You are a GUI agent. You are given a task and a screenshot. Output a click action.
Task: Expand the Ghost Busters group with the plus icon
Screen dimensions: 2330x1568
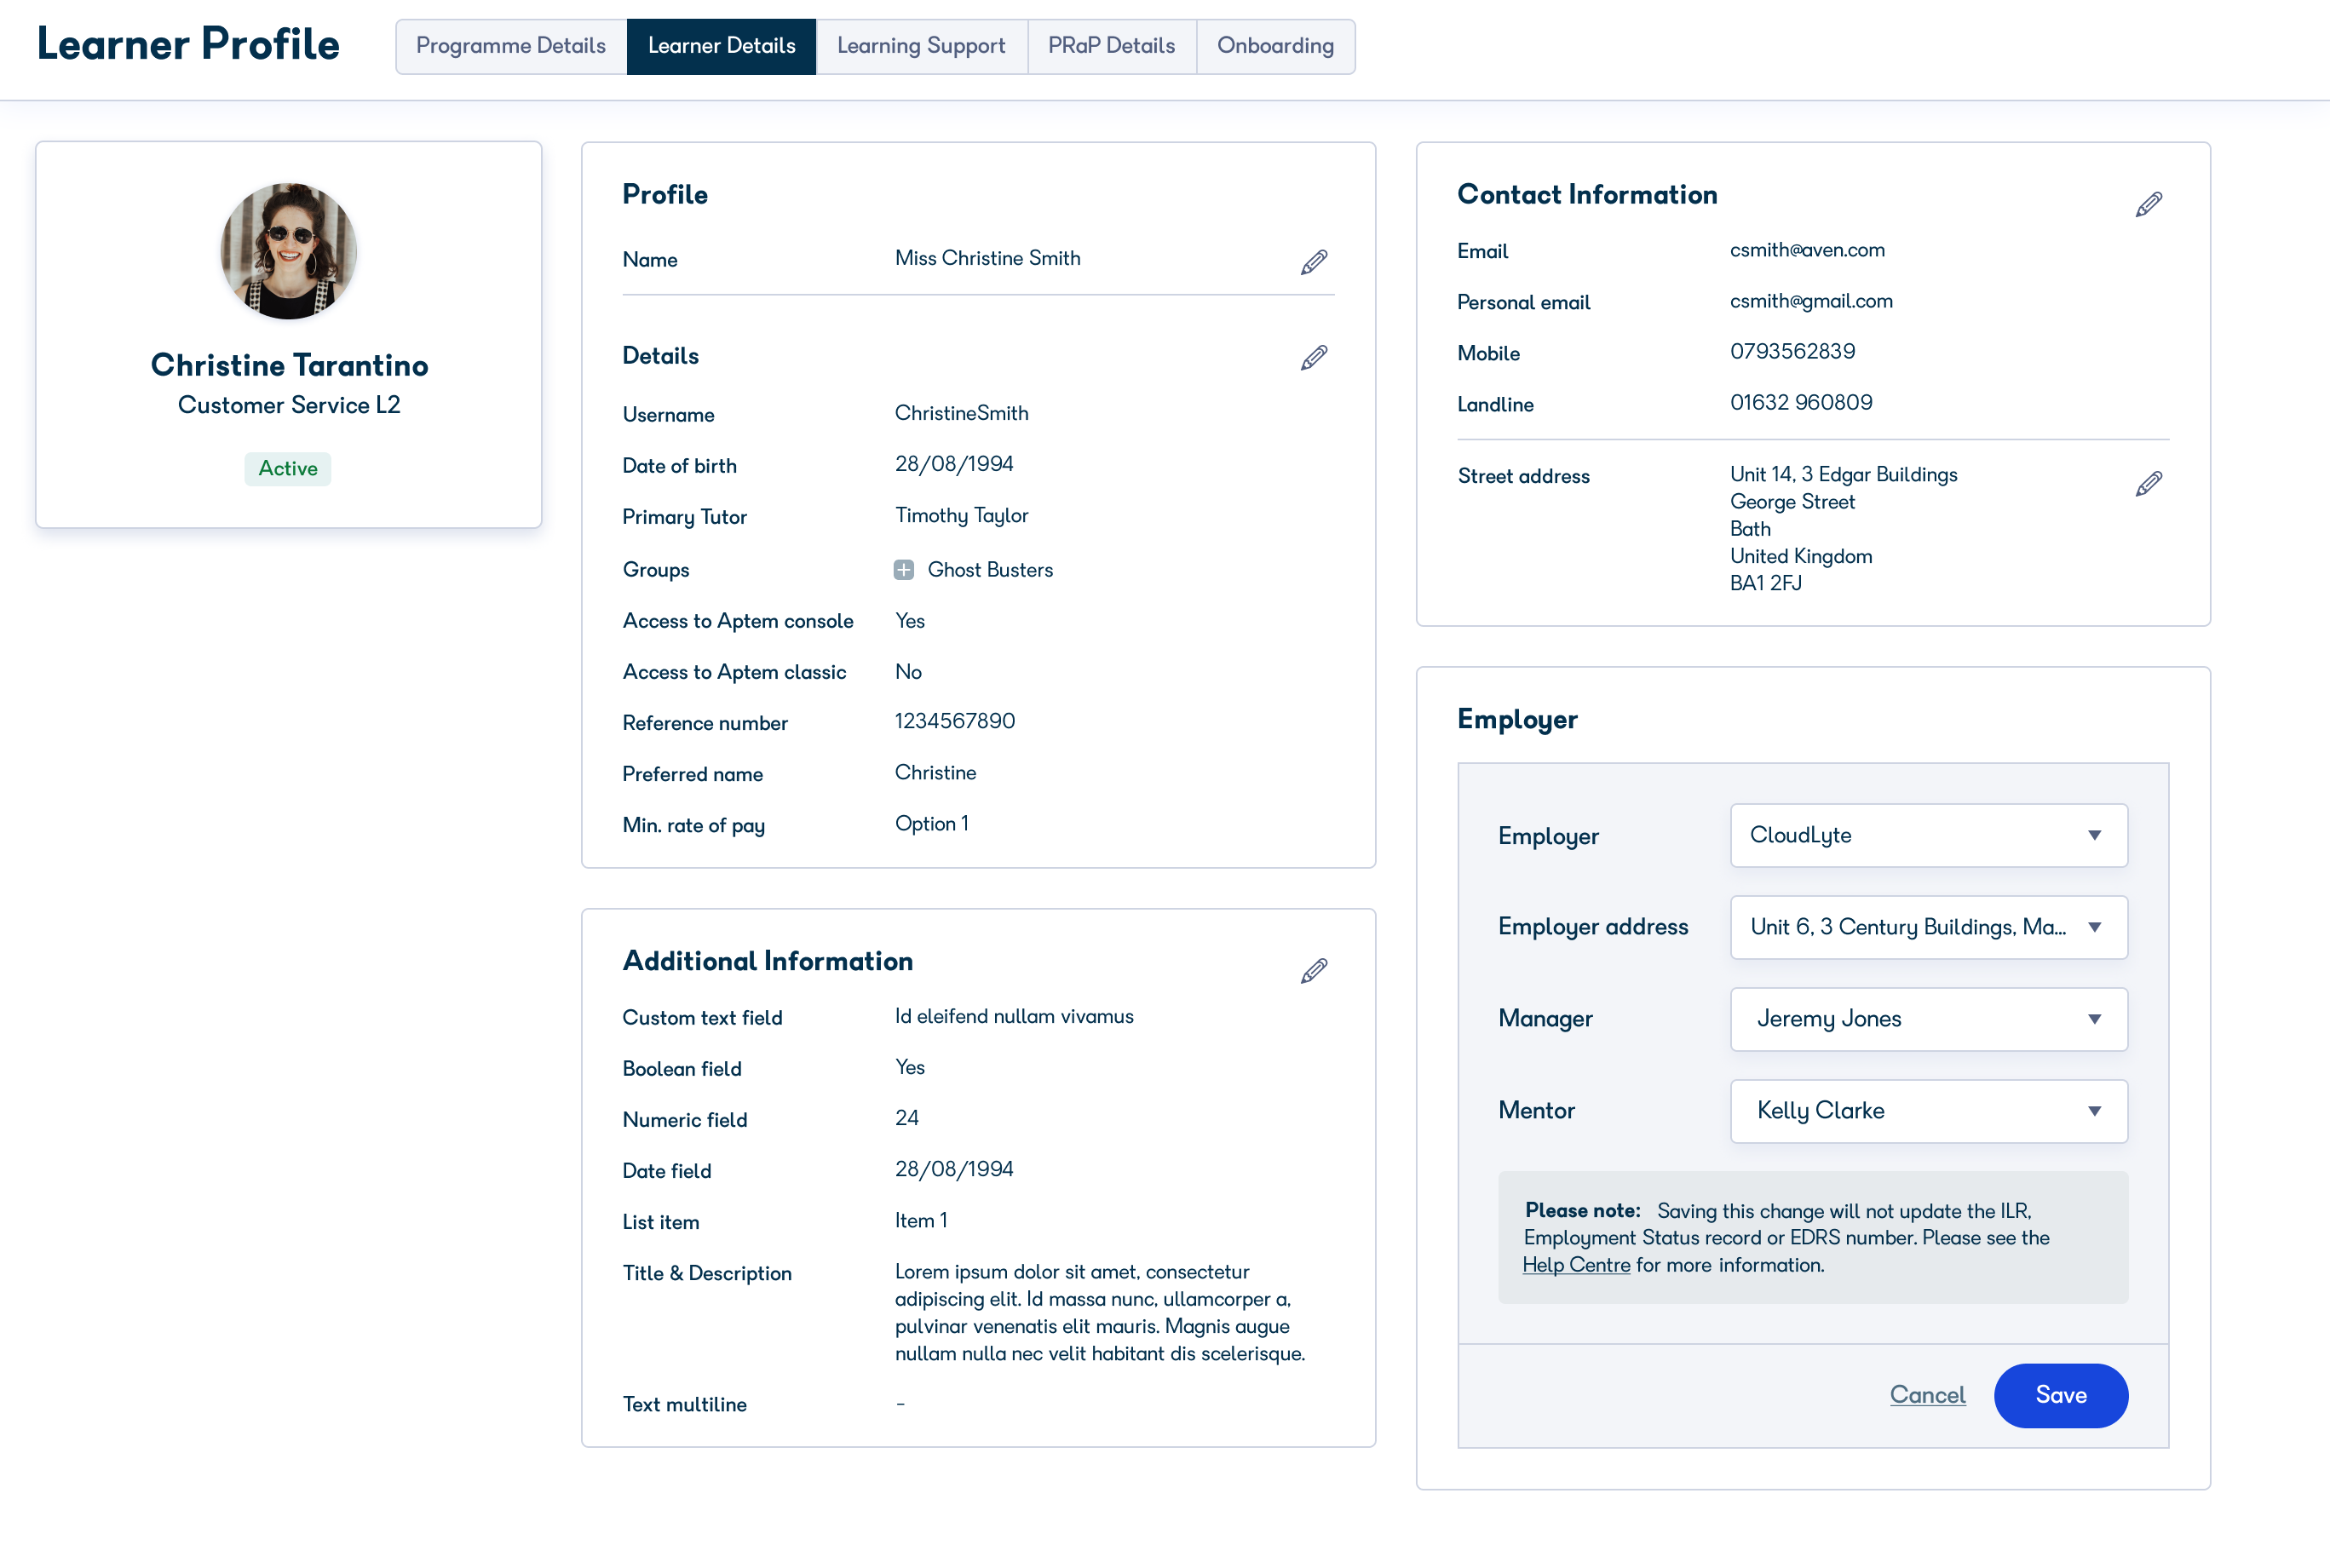click(903, 569)
